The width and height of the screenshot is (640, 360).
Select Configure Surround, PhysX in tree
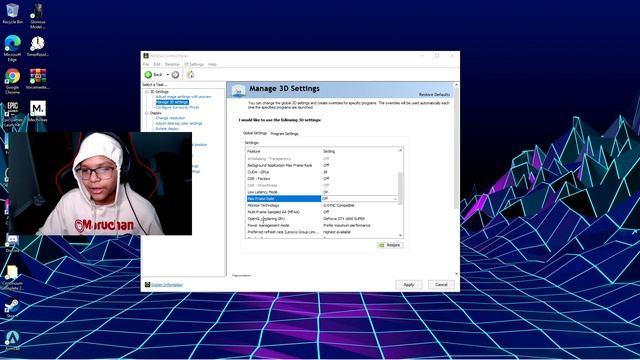click(x=177, y=107)
